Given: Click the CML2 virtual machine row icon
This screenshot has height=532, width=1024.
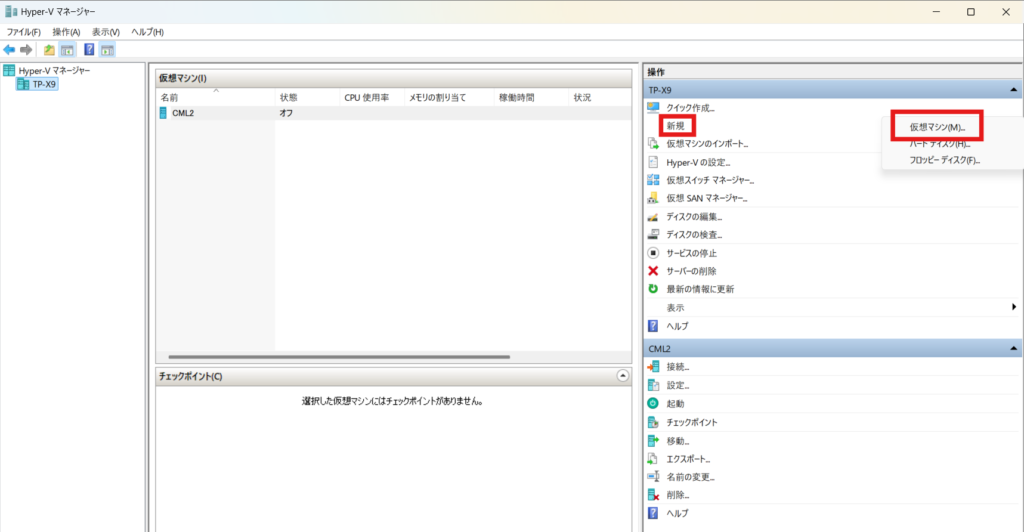Looking at the screenshot, I should pos(163,113).
